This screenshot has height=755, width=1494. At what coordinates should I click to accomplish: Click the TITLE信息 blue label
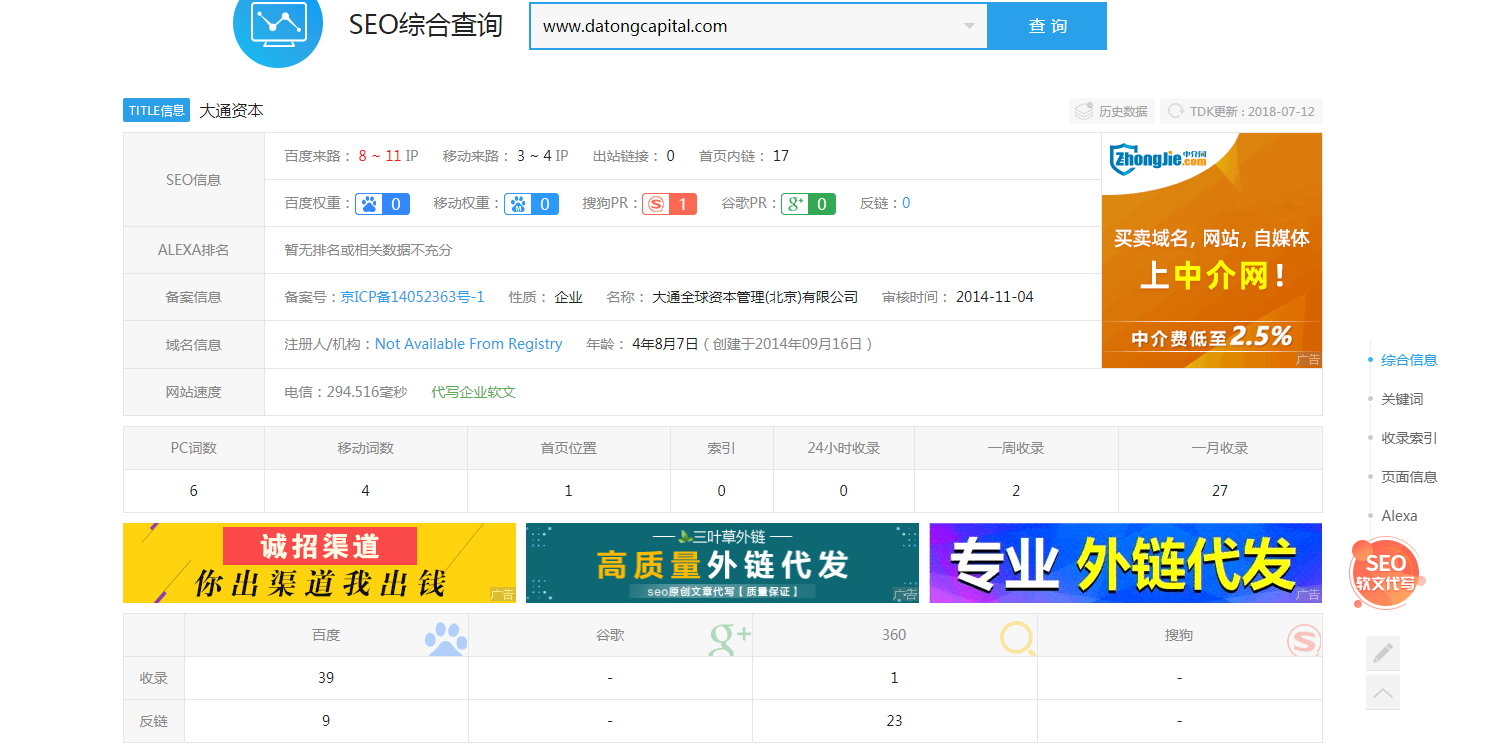[156, 110]
